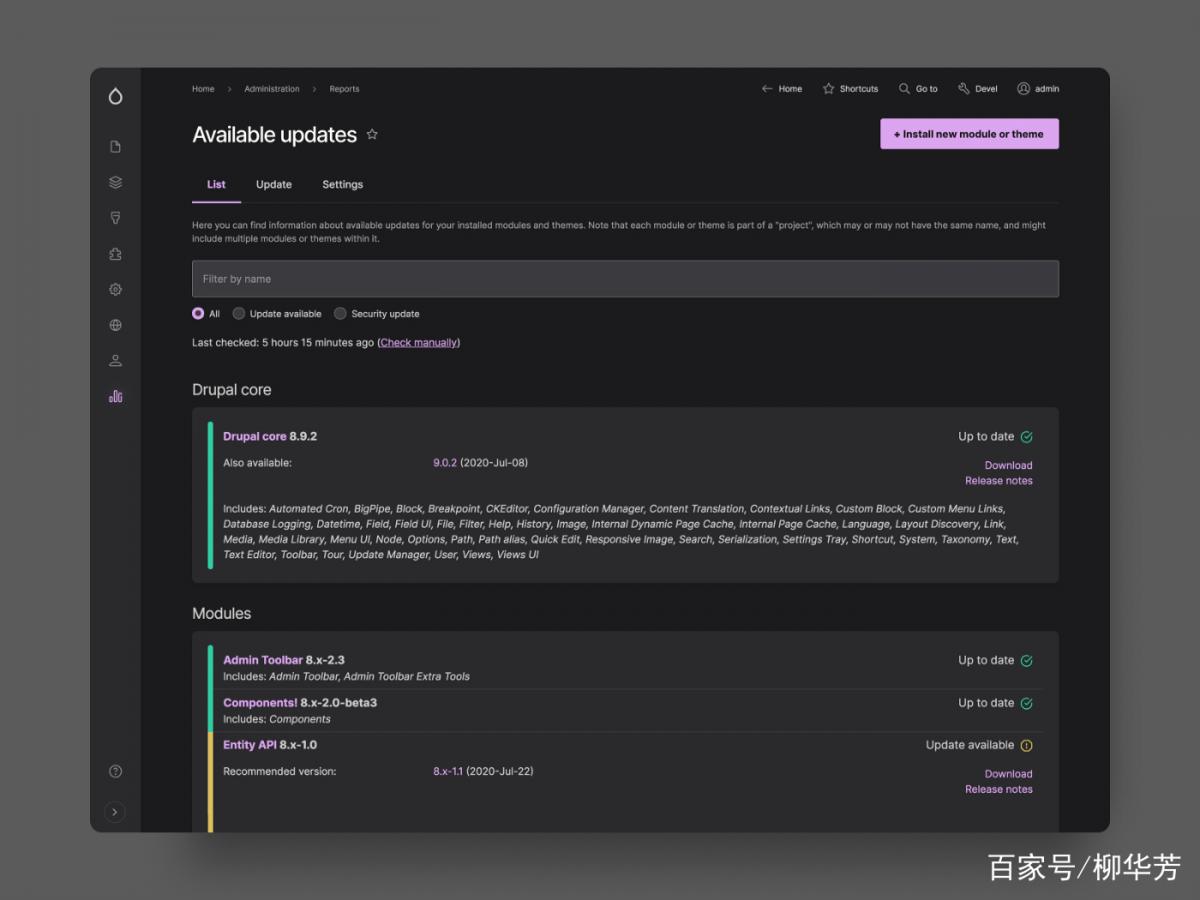Click the star beside Available updates title
1200x900 pixels.
pos(372,134)
